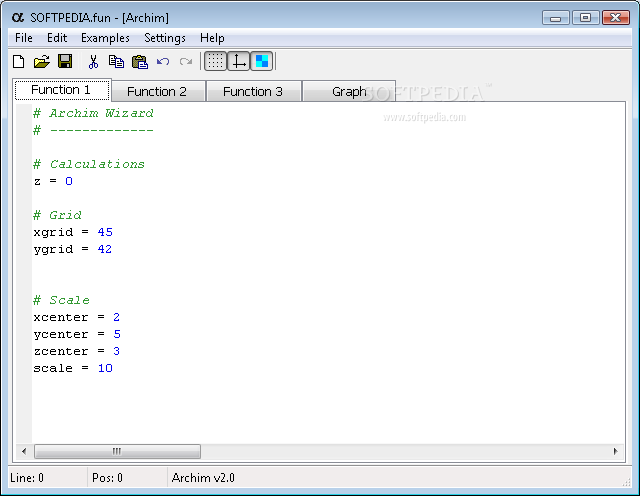Paste from clipboard using the paste icon
Image resolution: width=640 pixels, height=496 pixels.
(140, 62)
